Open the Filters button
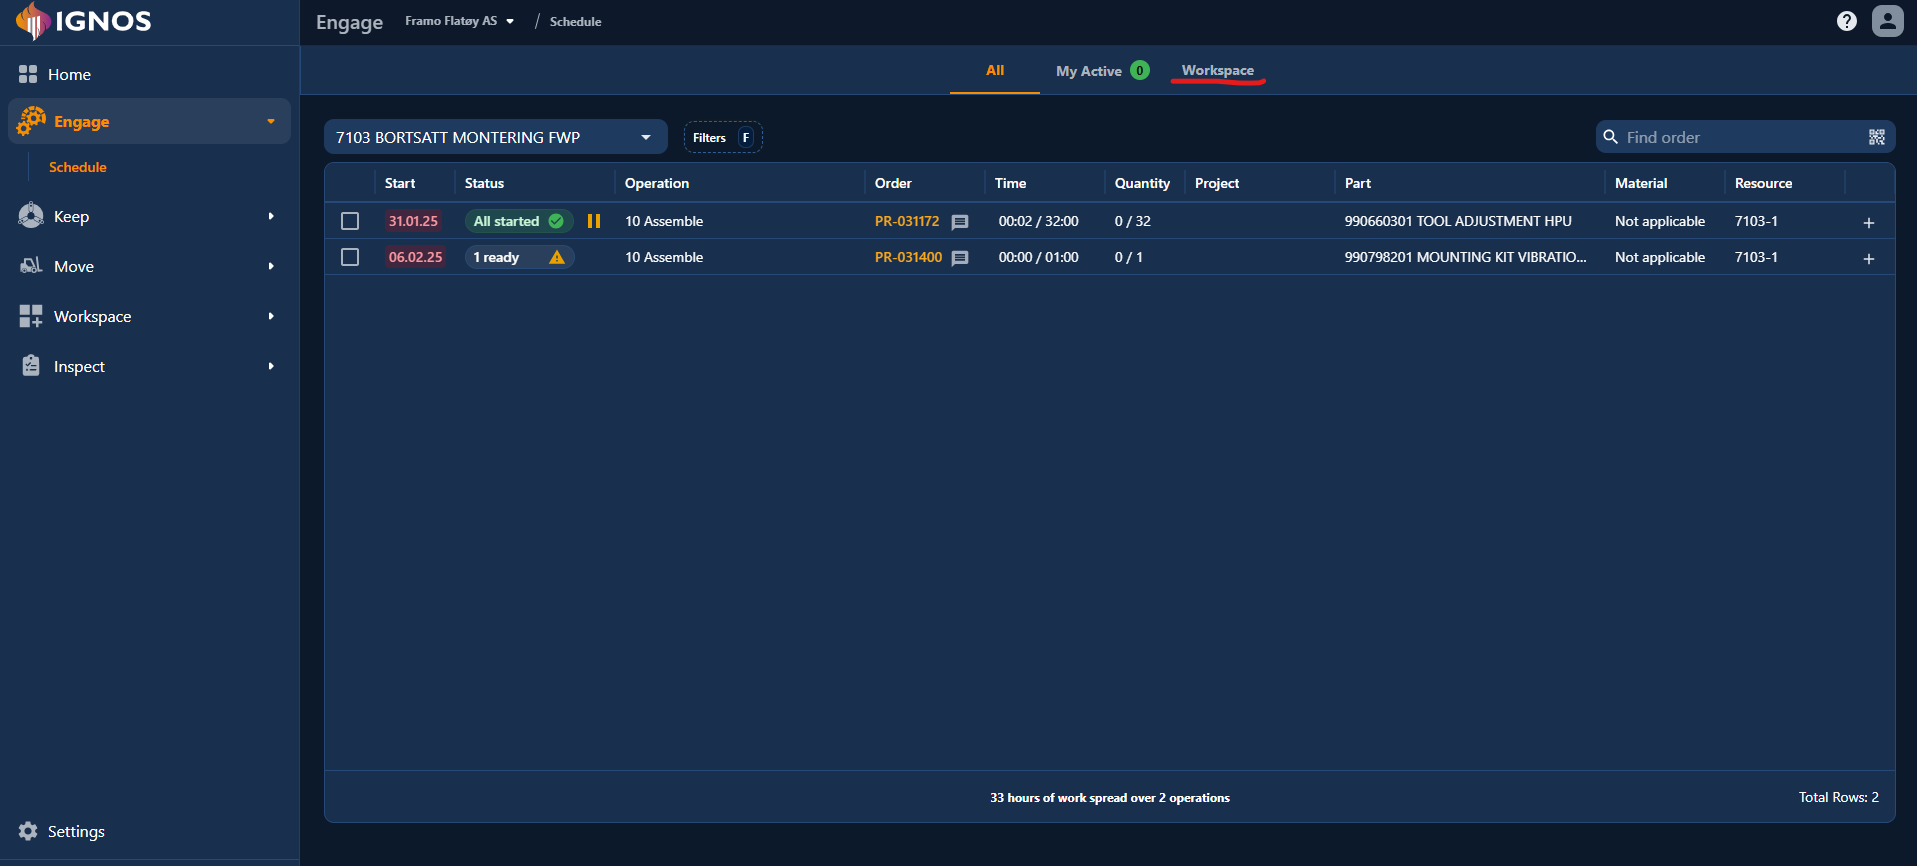This screenshot has width=1917, height=866. point(722,137)
